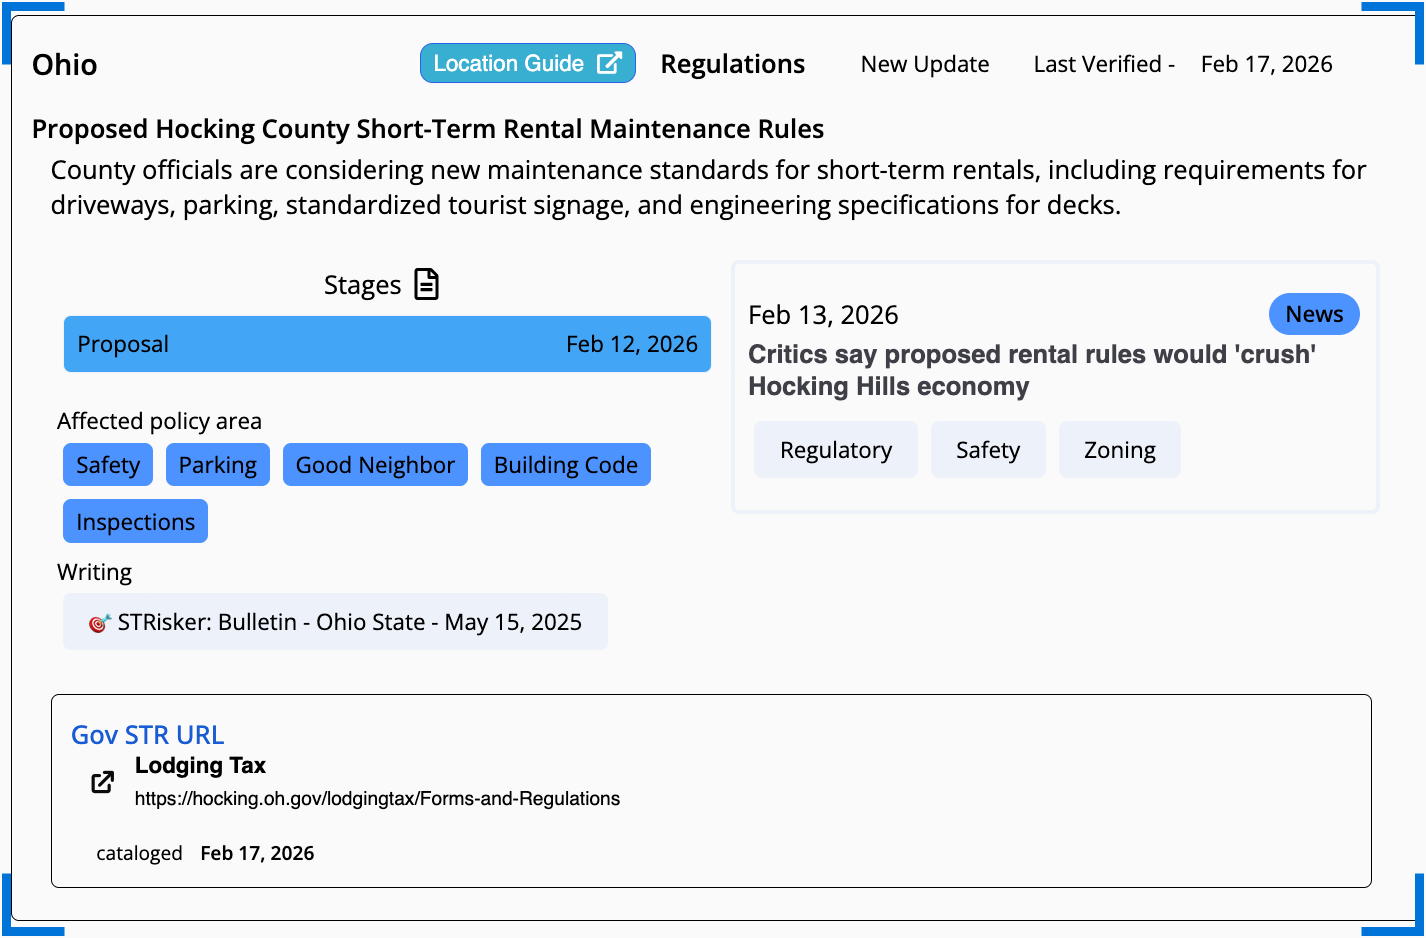Viewport: 1426px width, 938px height.
Task: Click the Building Code tag
Action: 565,465
